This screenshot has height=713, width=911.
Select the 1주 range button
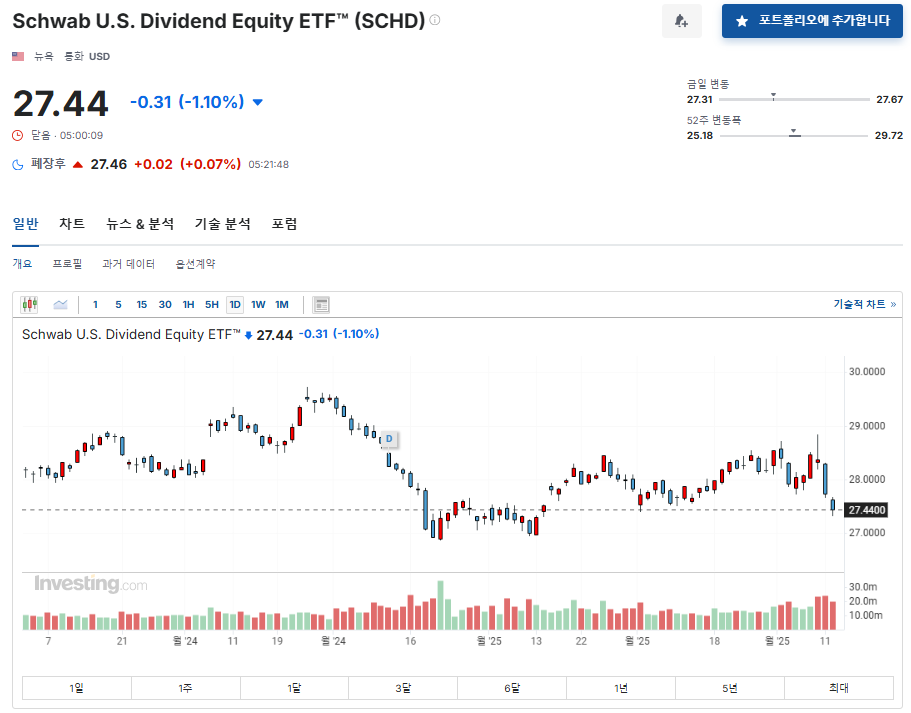click(185, 688)
